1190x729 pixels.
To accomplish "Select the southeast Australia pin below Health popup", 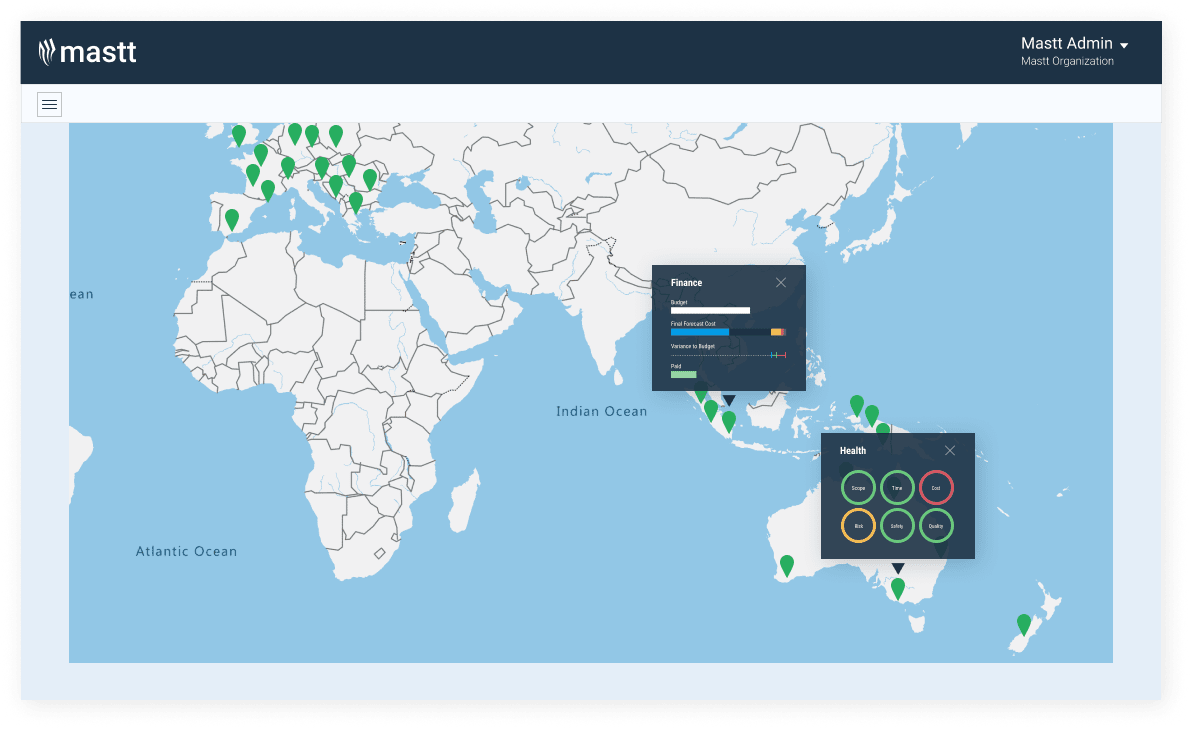I will (898, 588).
